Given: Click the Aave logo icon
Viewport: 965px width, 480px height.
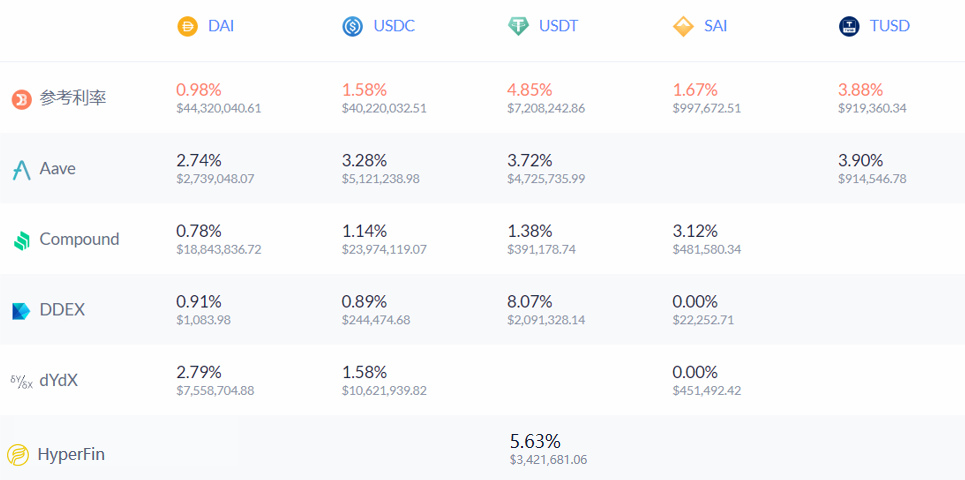Looking at the screenshot, I should tap(21, 169).
